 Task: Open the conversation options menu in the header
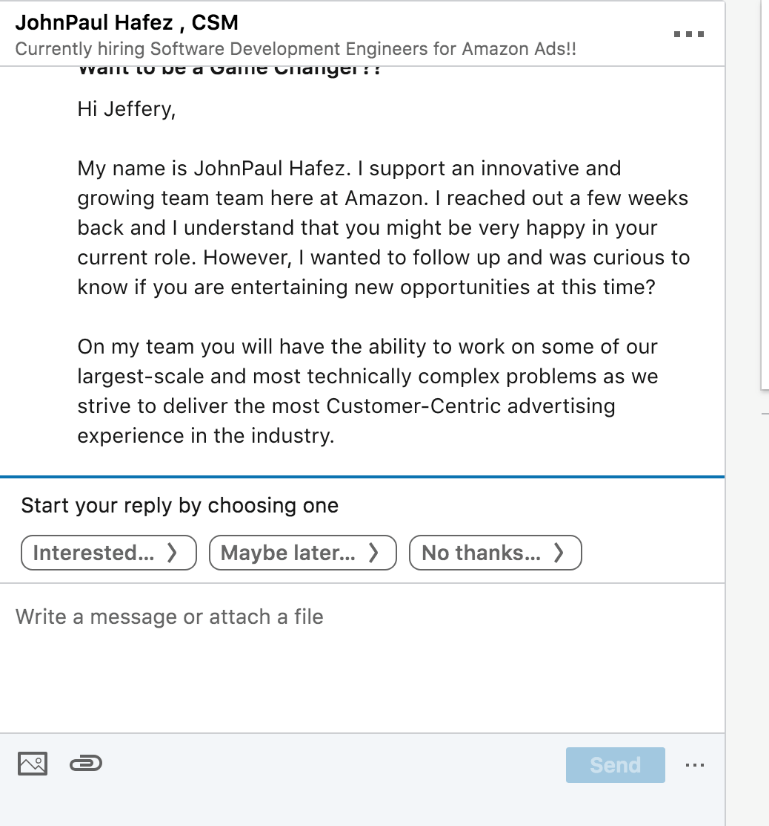click(689, 34)
